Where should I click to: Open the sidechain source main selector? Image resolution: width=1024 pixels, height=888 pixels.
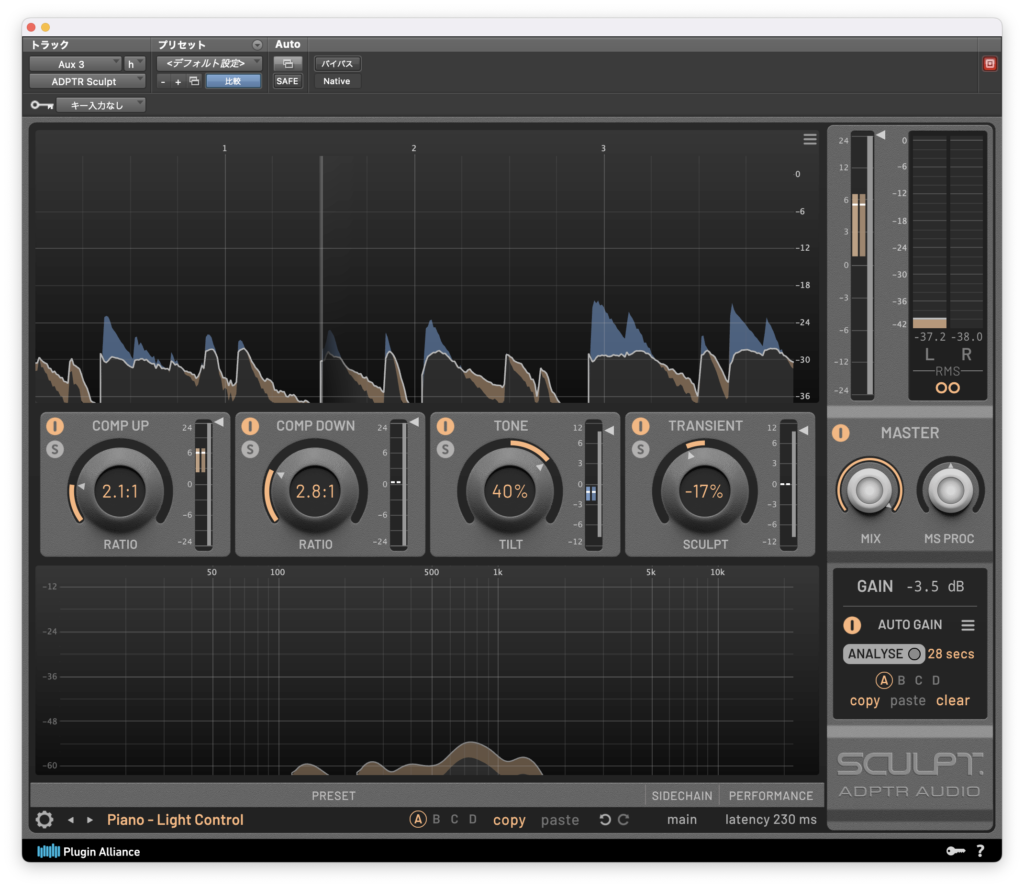(x=682, y=819)
